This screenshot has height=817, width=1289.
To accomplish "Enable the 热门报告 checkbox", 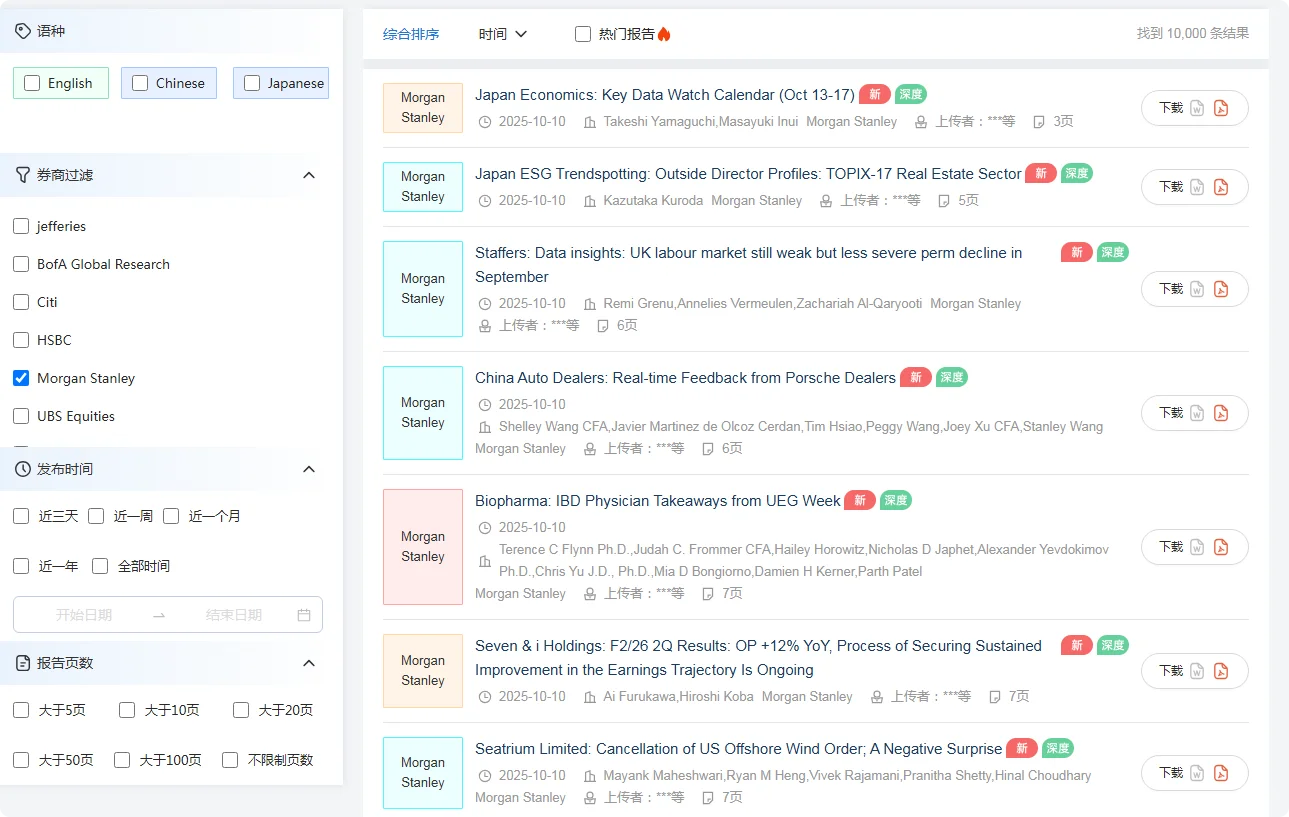I will pos(583,34).
